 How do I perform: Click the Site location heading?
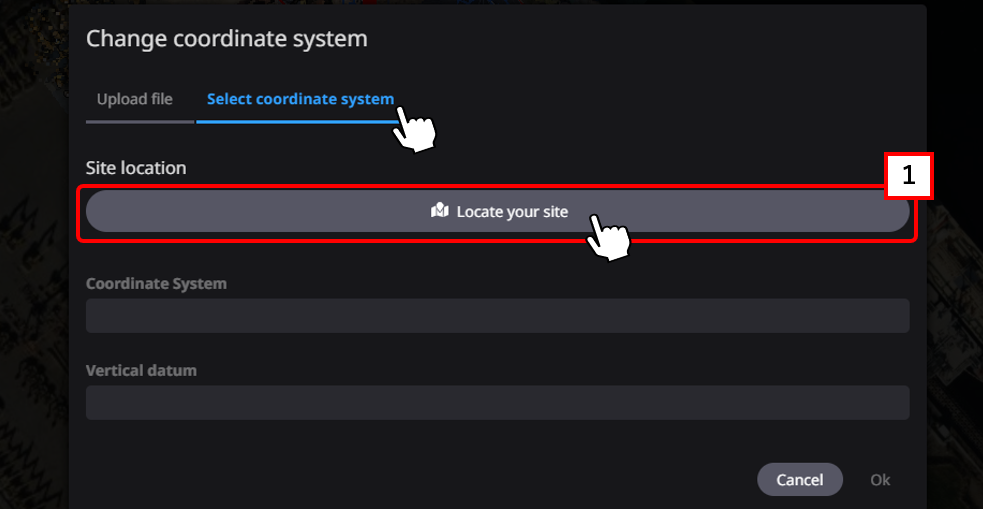pos(136,168)
